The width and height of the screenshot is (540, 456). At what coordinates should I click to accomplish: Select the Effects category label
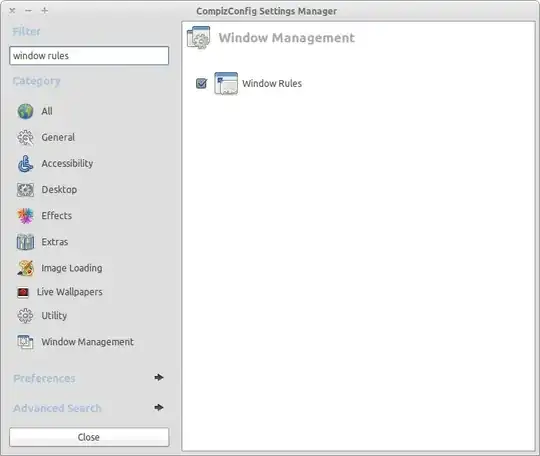point(56,216)
